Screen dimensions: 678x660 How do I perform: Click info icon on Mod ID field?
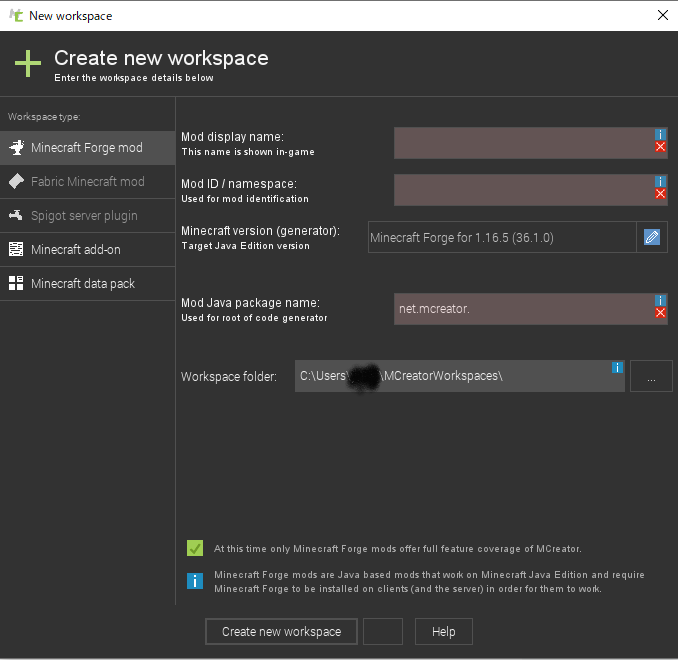click(660, 181)
